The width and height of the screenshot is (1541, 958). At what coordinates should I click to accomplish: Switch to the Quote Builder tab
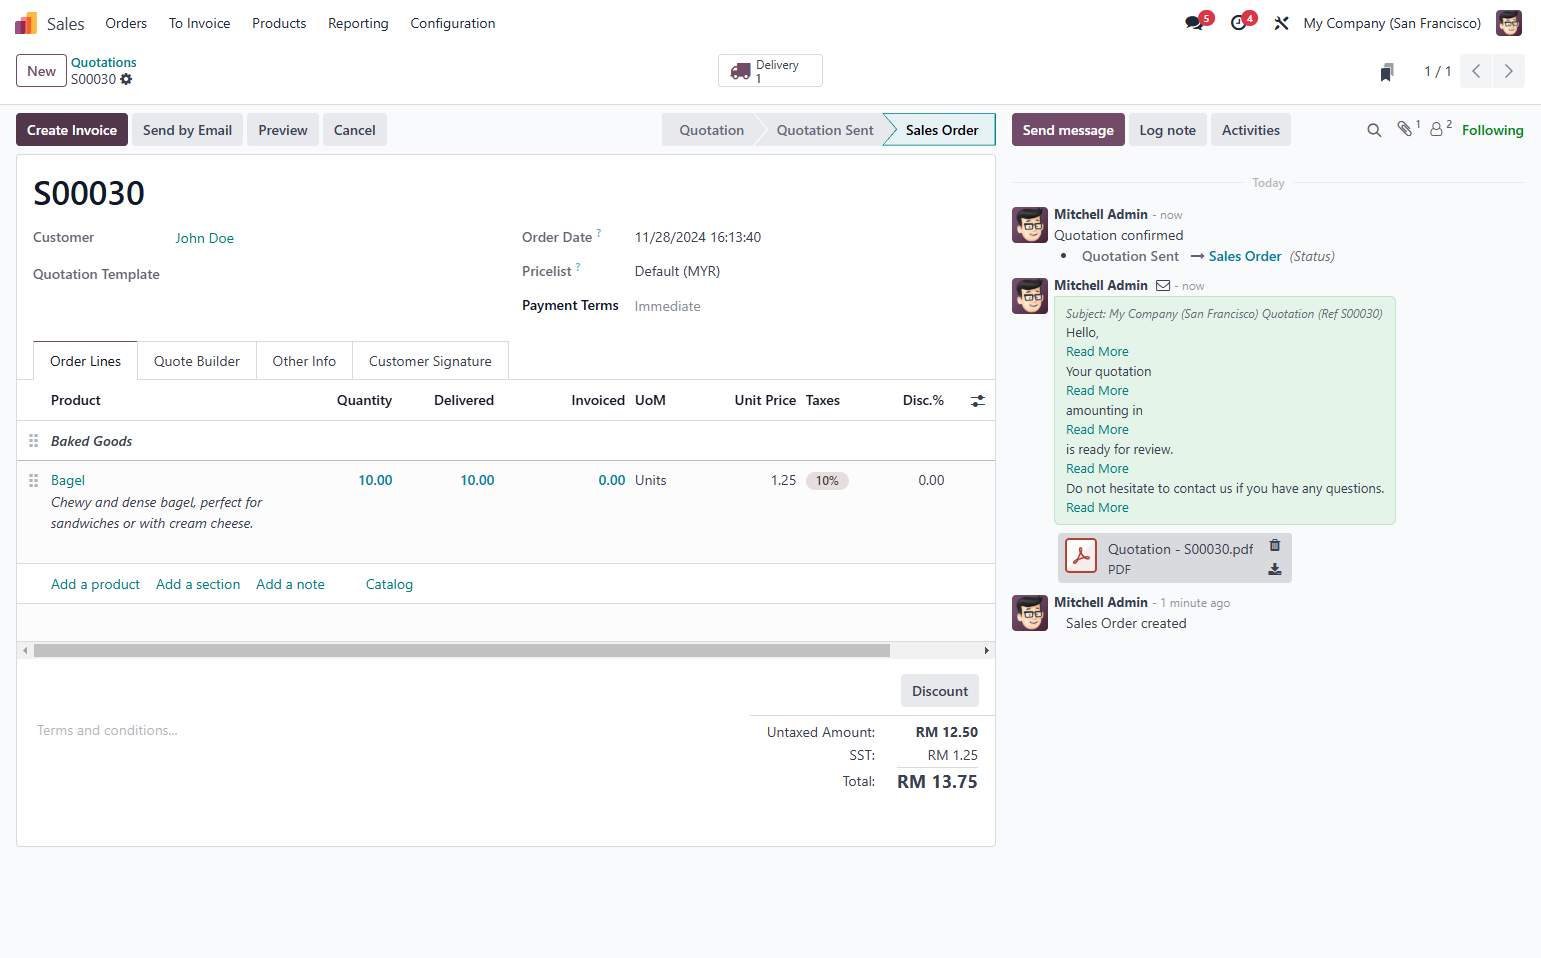(197, 361)
